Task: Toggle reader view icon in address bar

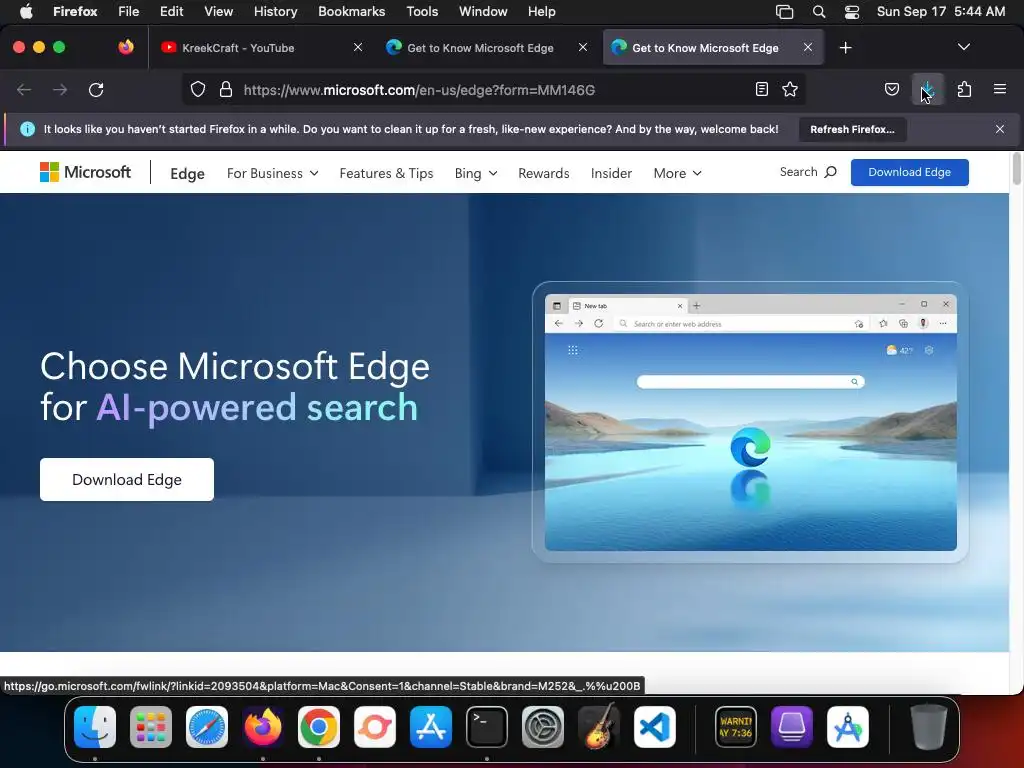Action: point(761,89)
